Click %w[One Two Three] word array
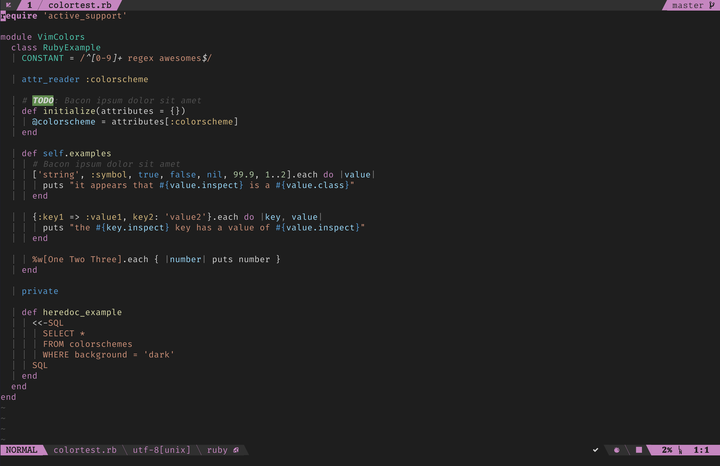 77,259
